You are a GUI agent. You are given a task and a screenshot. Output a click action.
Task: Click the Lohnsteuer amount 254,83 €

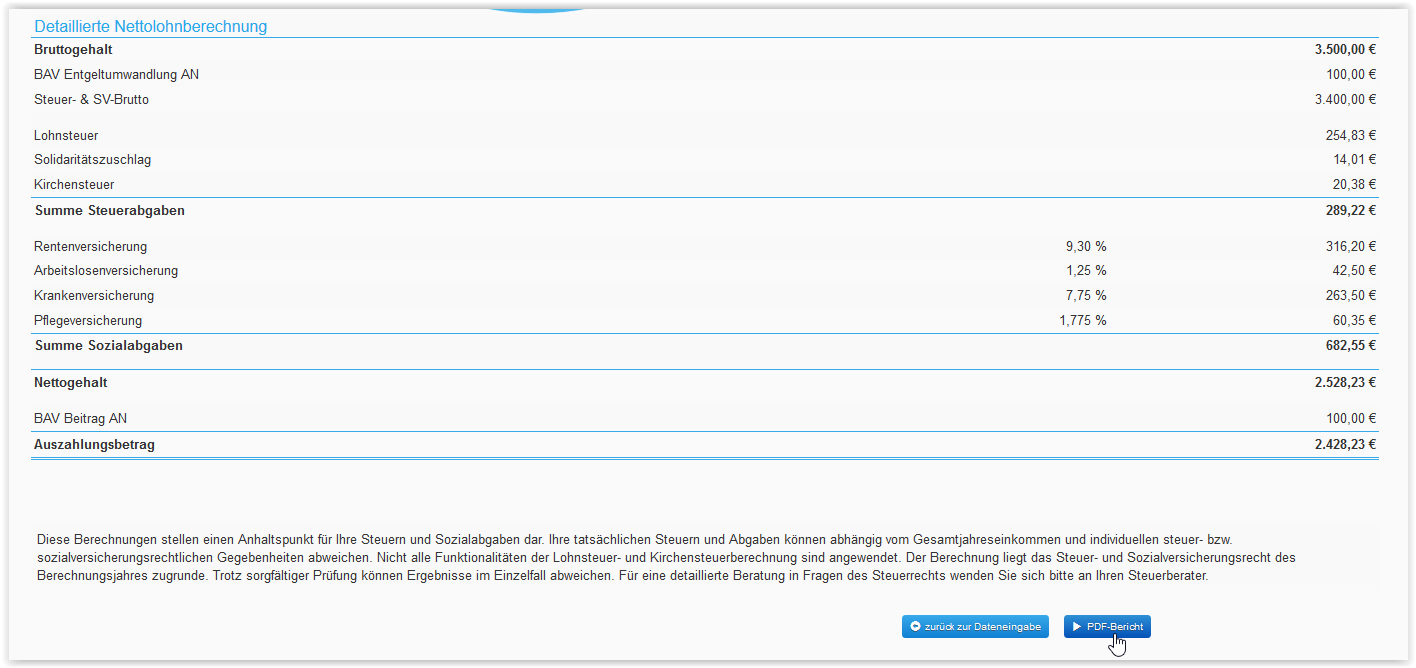point(1350,135)
